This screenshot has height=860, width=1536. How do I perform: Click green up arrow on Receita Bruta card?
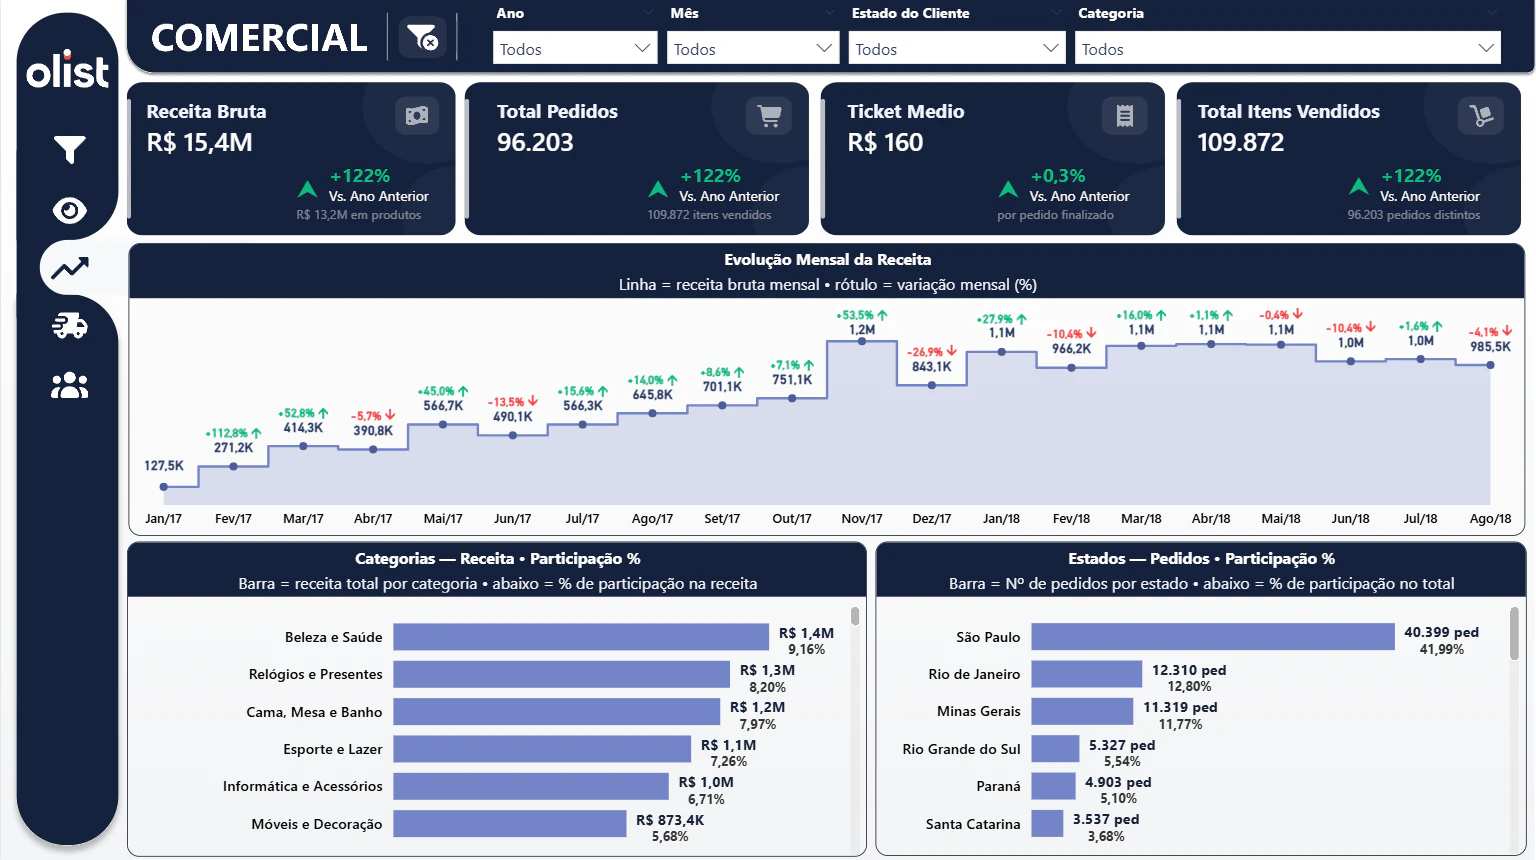click(308, 188)
